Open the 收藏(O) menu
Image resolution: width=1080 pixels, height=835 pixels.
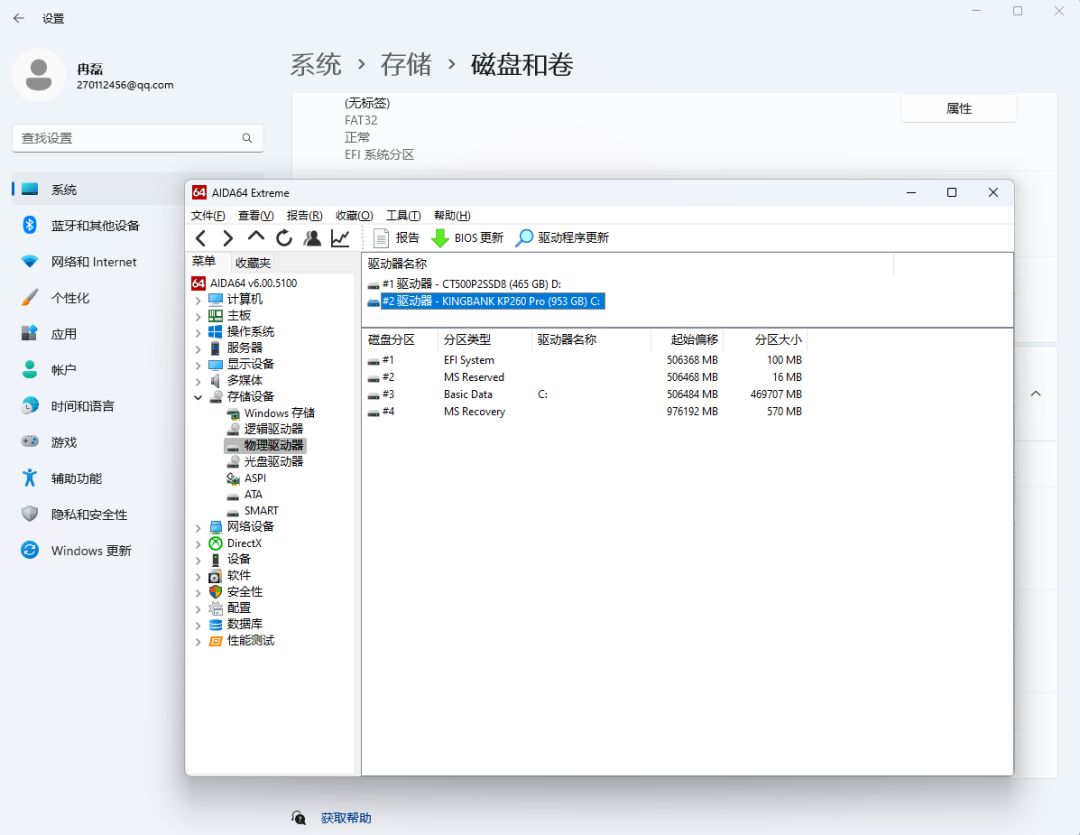coord(354,216)
